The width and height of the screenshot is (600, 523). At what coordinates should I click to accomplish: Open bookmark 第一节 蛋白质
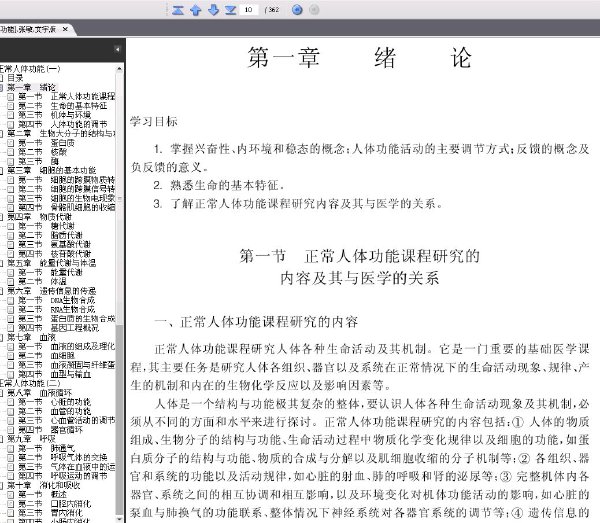(x=46, y=143)
